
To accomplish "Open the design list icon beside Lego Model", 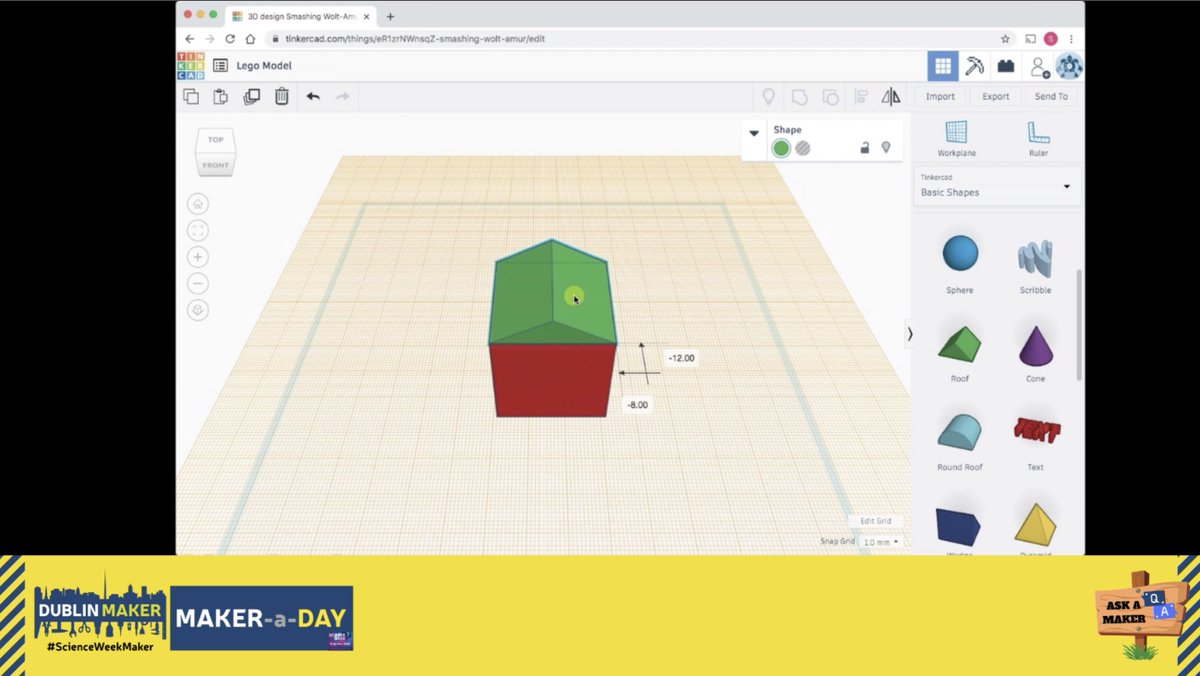I will (220, 66).
